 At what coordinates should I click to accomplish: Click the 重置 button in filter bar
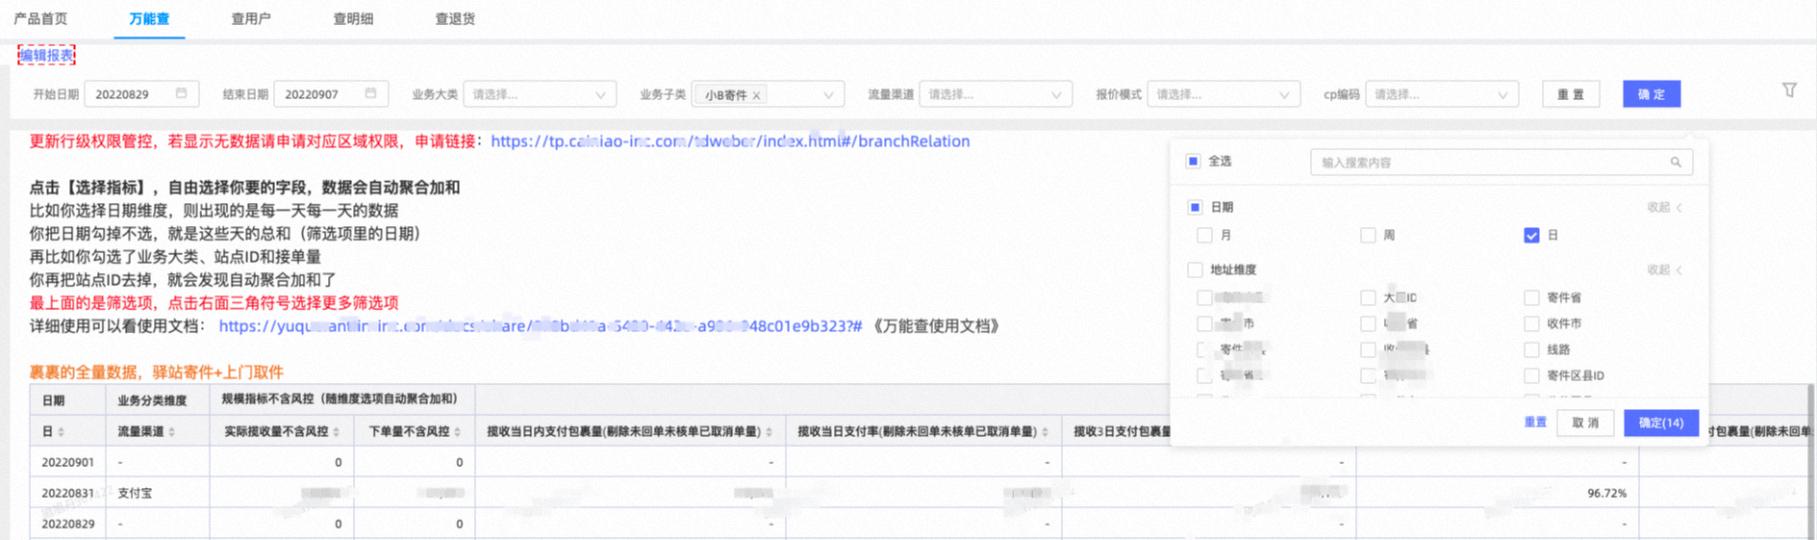coord(1570,94)
